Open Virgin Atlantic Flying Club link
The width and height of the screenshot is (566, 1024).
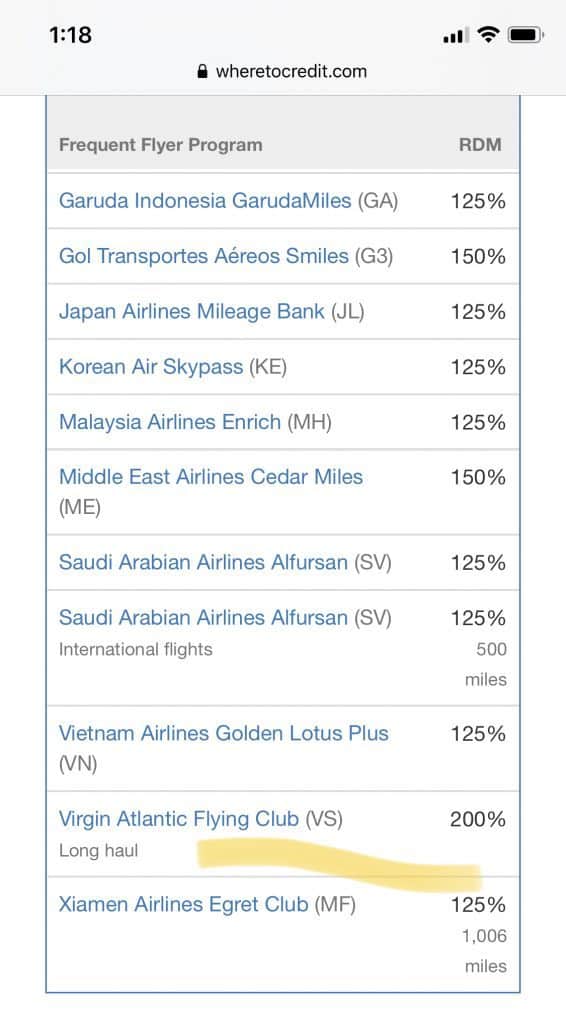coord(179,819)
